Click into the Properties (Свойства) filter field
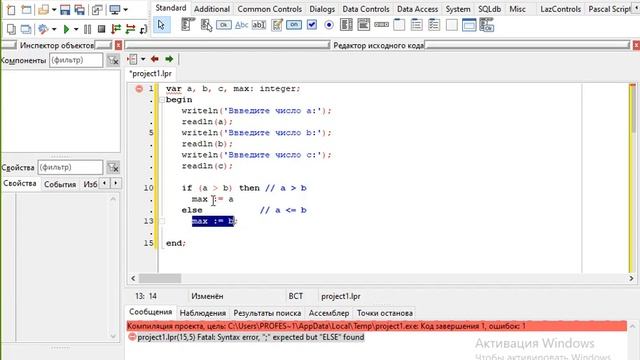The image size is (640, 360). click(x=70, y=167)
